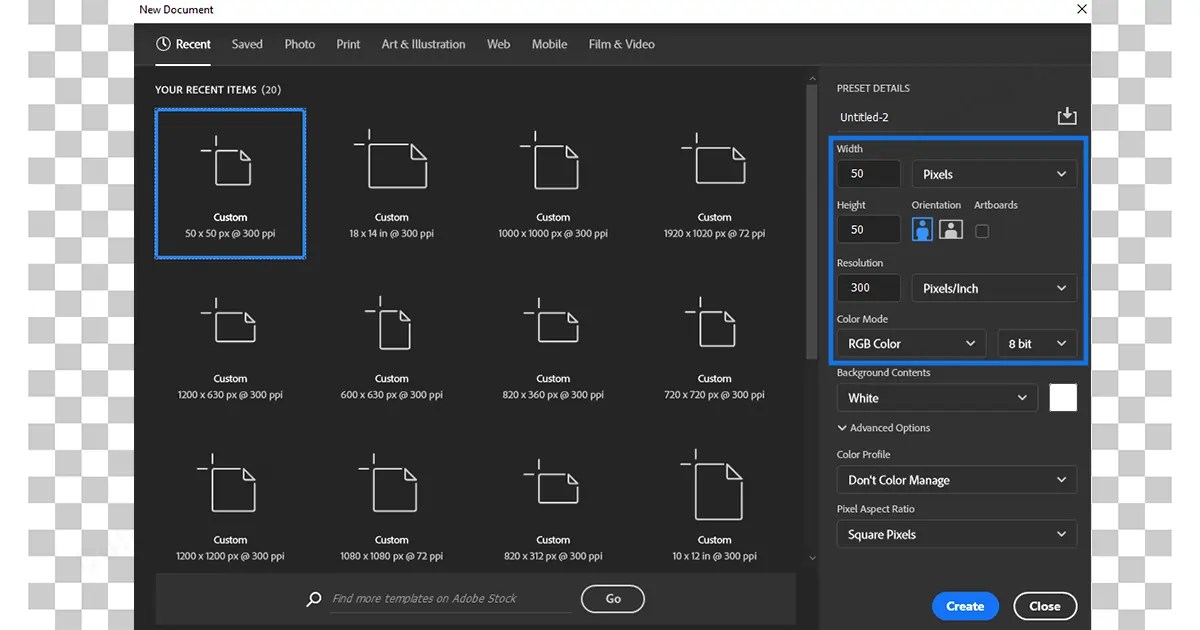Click the search magnifier icon
1200x630 pixels.
[x=313, y=598]
